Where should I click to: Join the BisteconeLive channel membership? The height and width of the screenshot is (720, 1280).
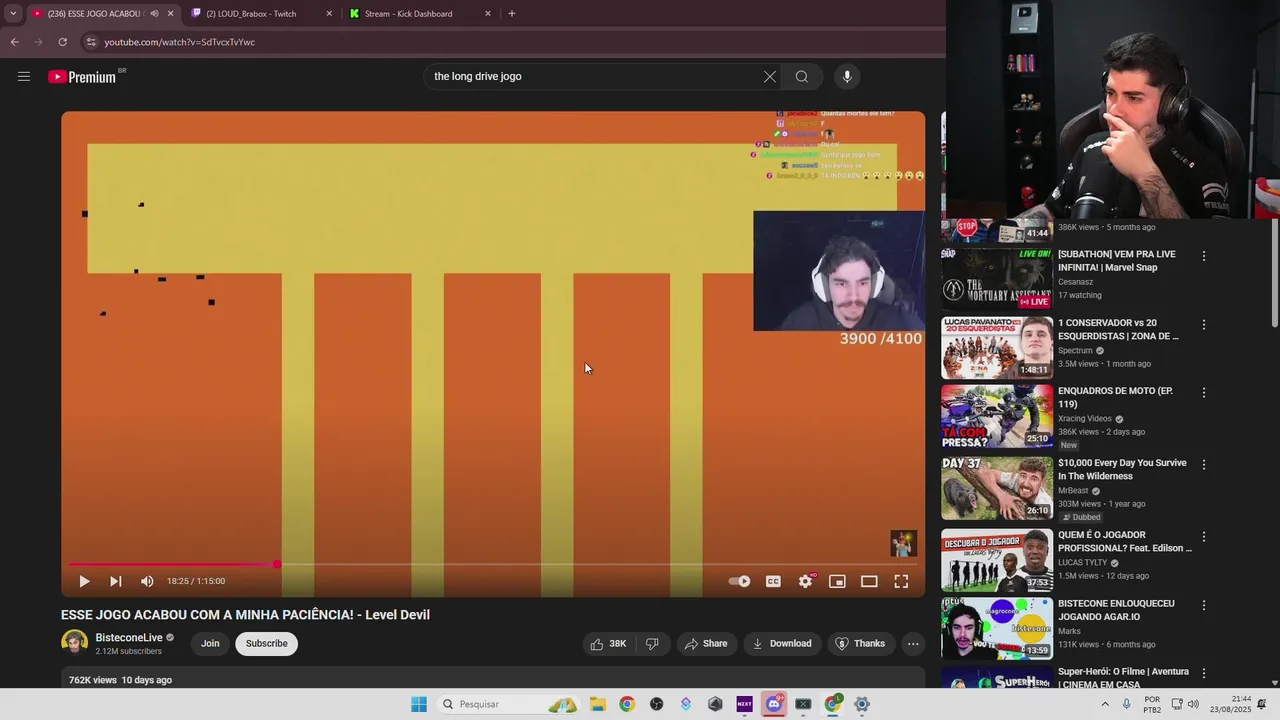click(210, 644)
